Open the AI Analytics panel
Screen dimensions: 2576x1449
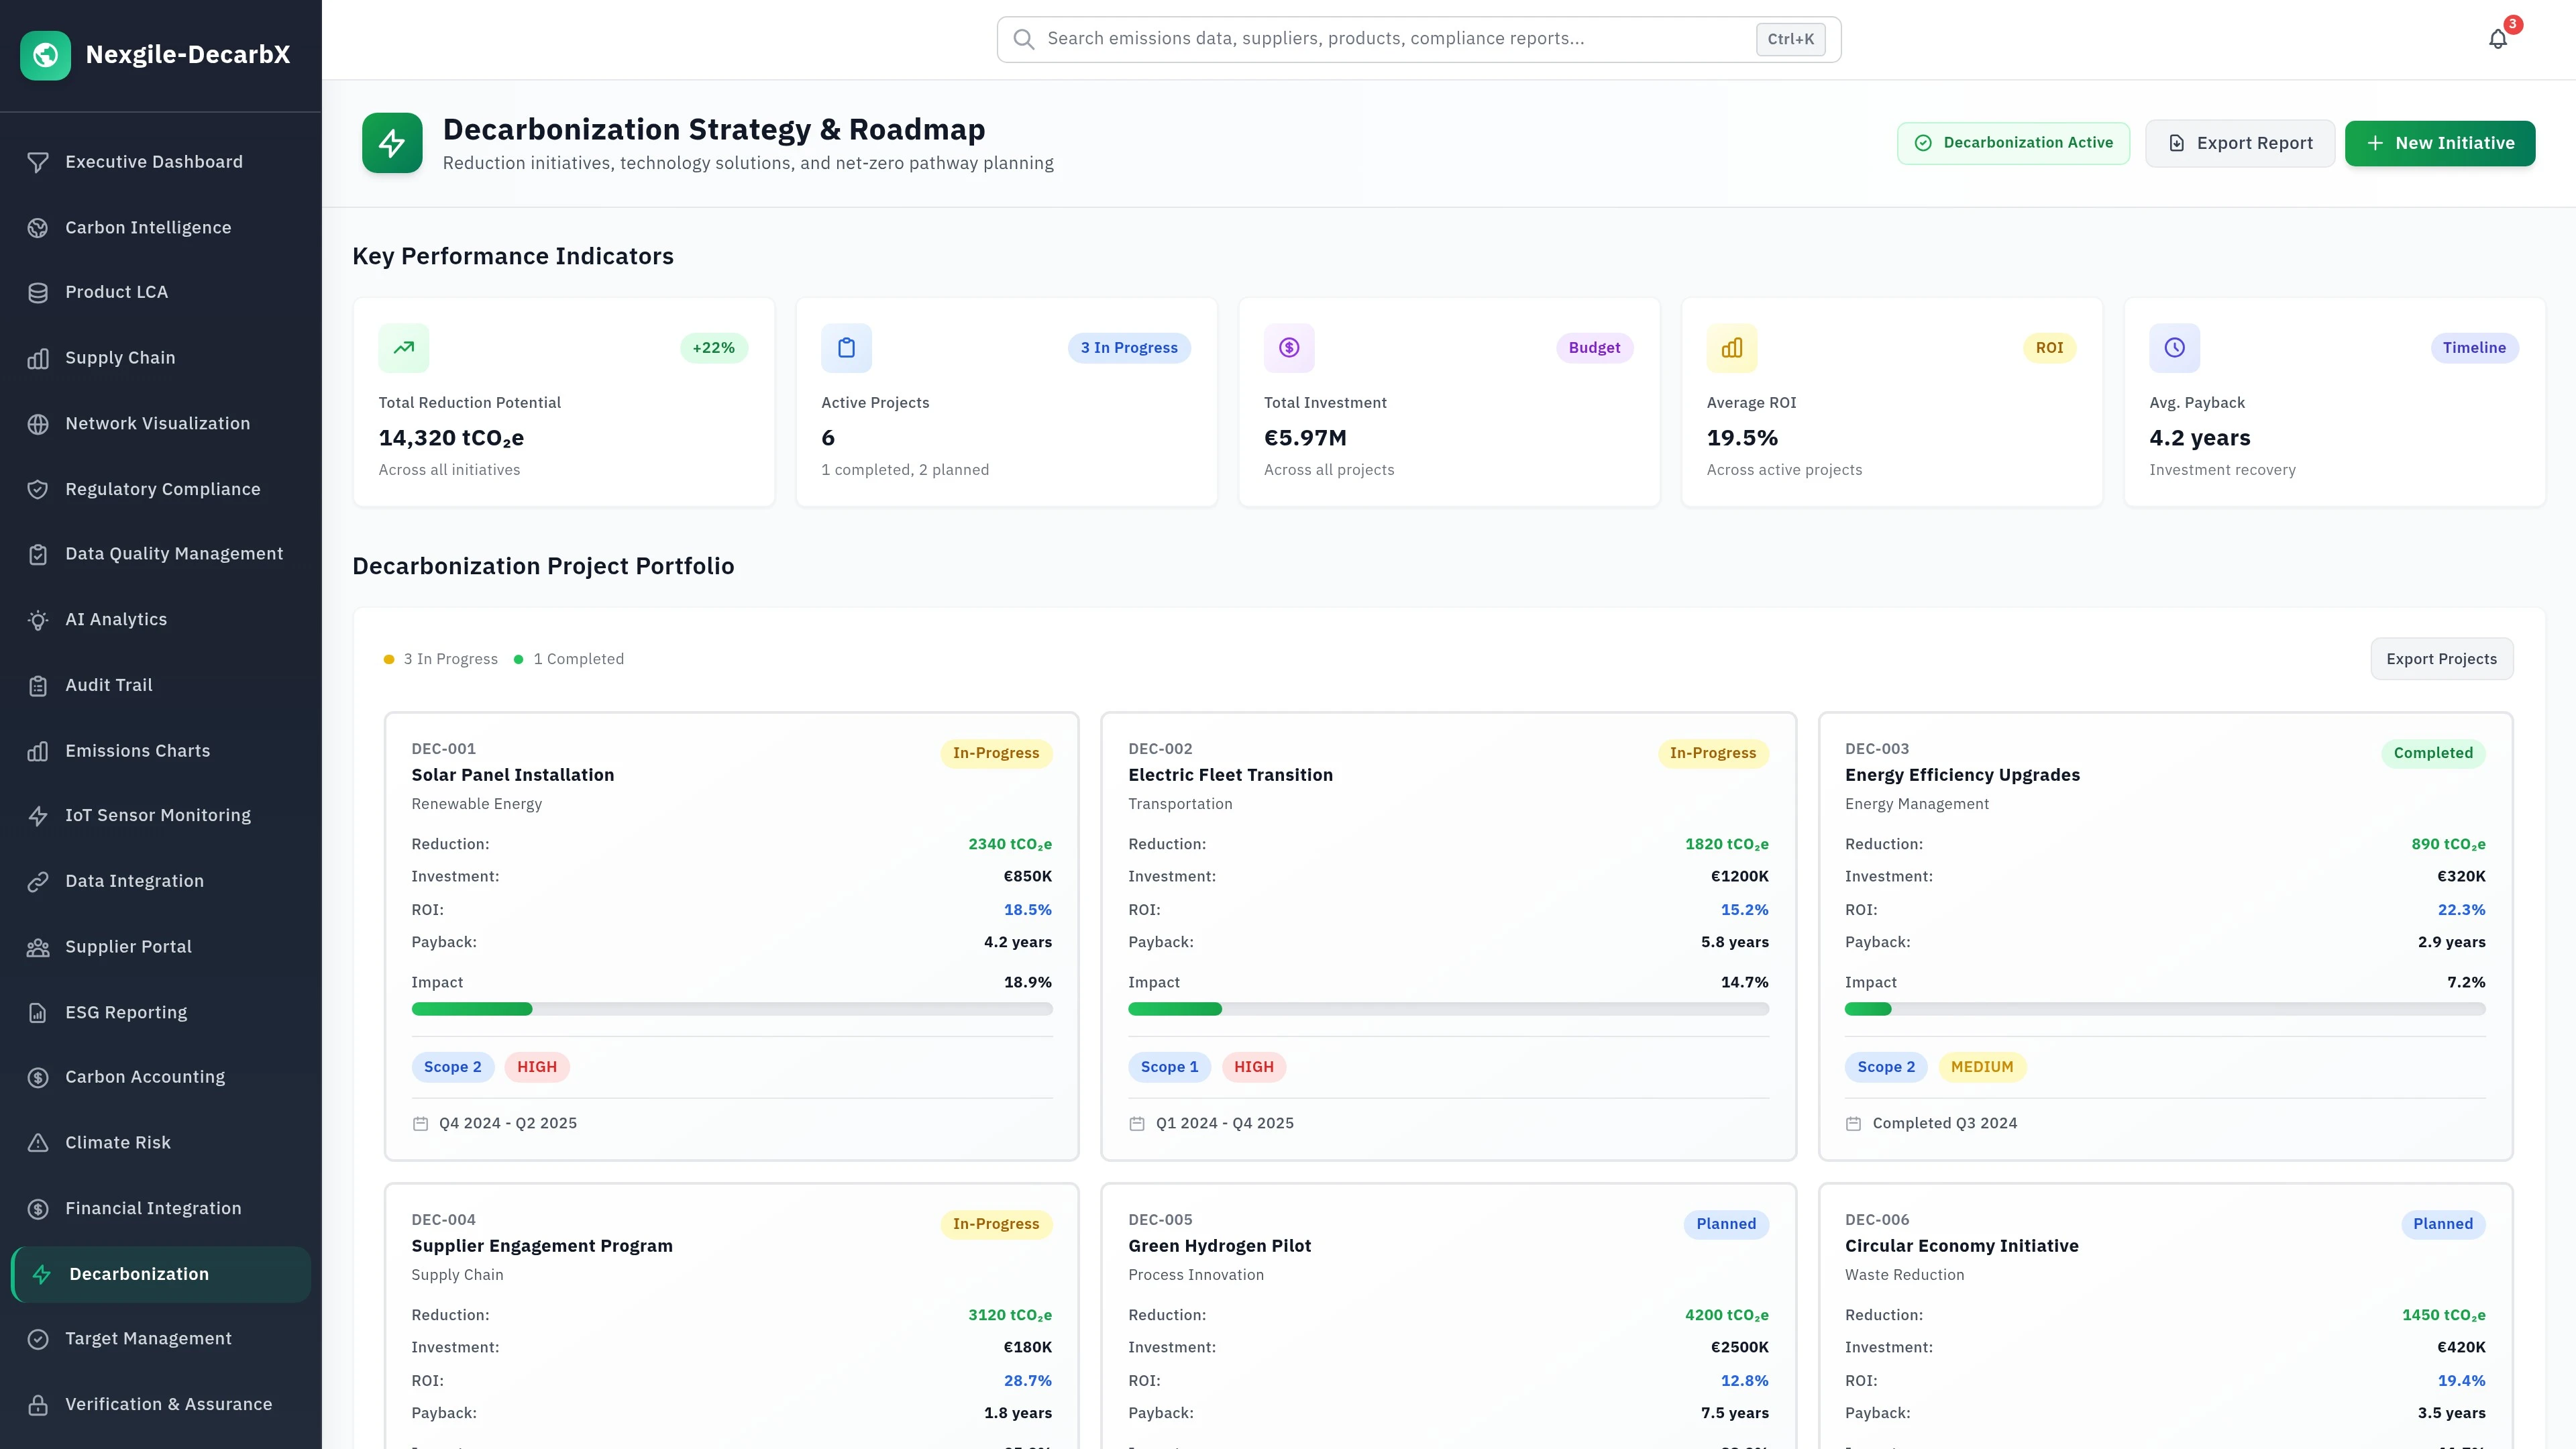[116, 619]
